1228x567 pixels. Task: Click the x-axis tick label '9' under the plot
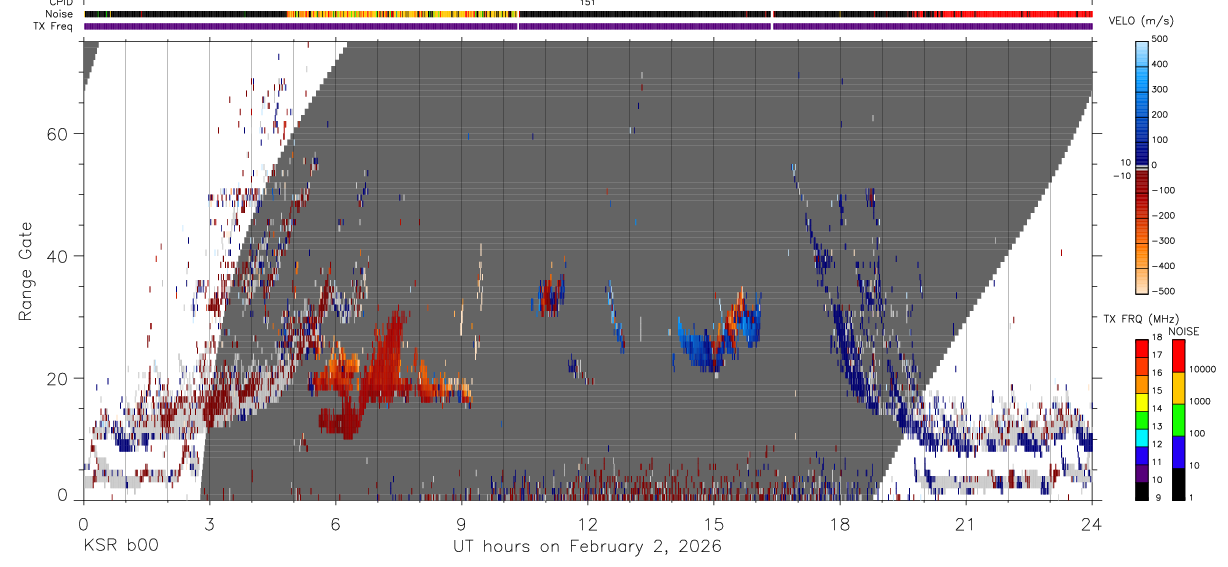(461, 525)
